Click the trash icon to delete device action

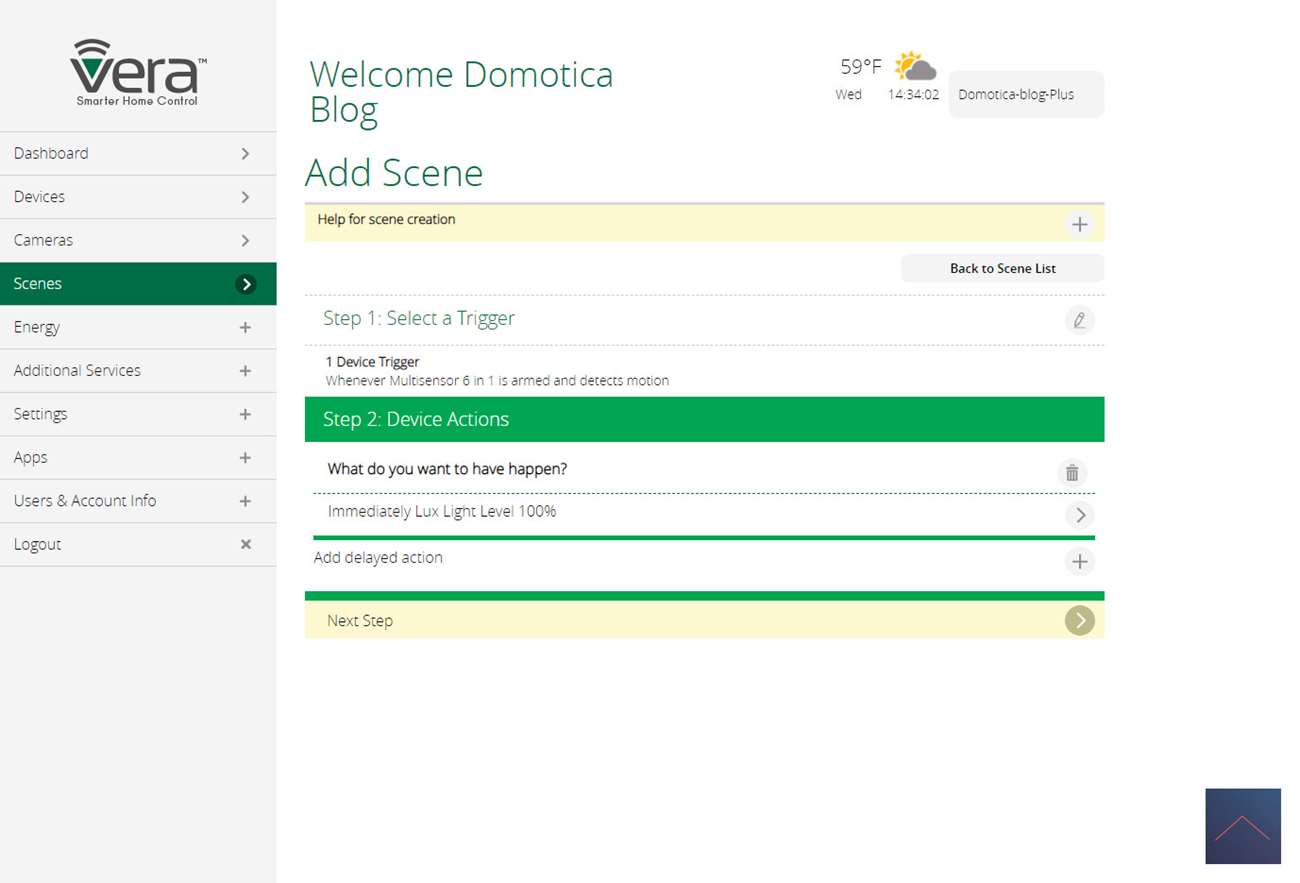coord(1071,473)
